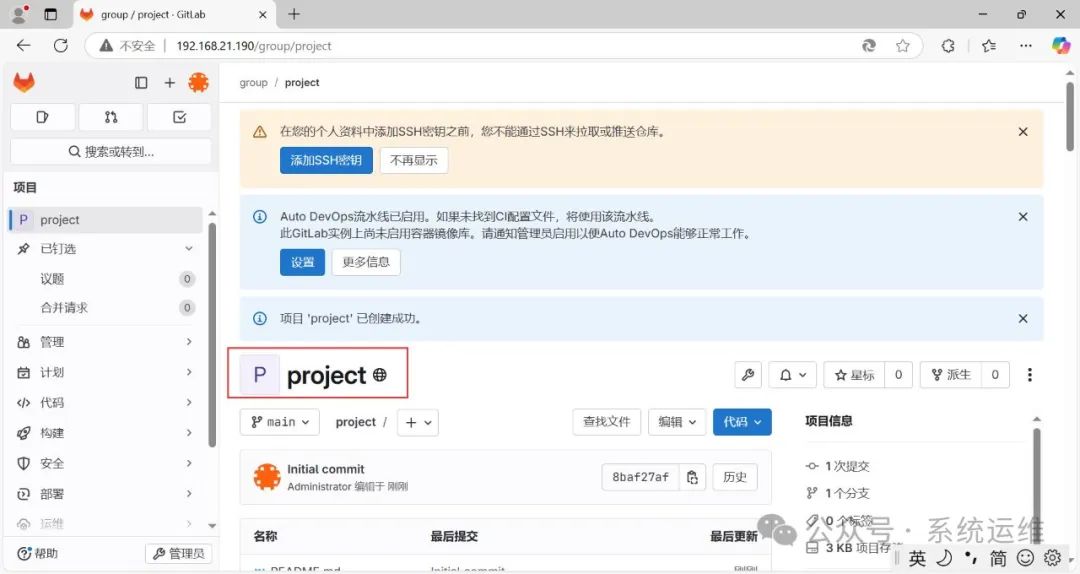The height and width of the screenshot is (574, 1080).
Task: Open the merge requests shortcut icon
Action: pos(111,117)
